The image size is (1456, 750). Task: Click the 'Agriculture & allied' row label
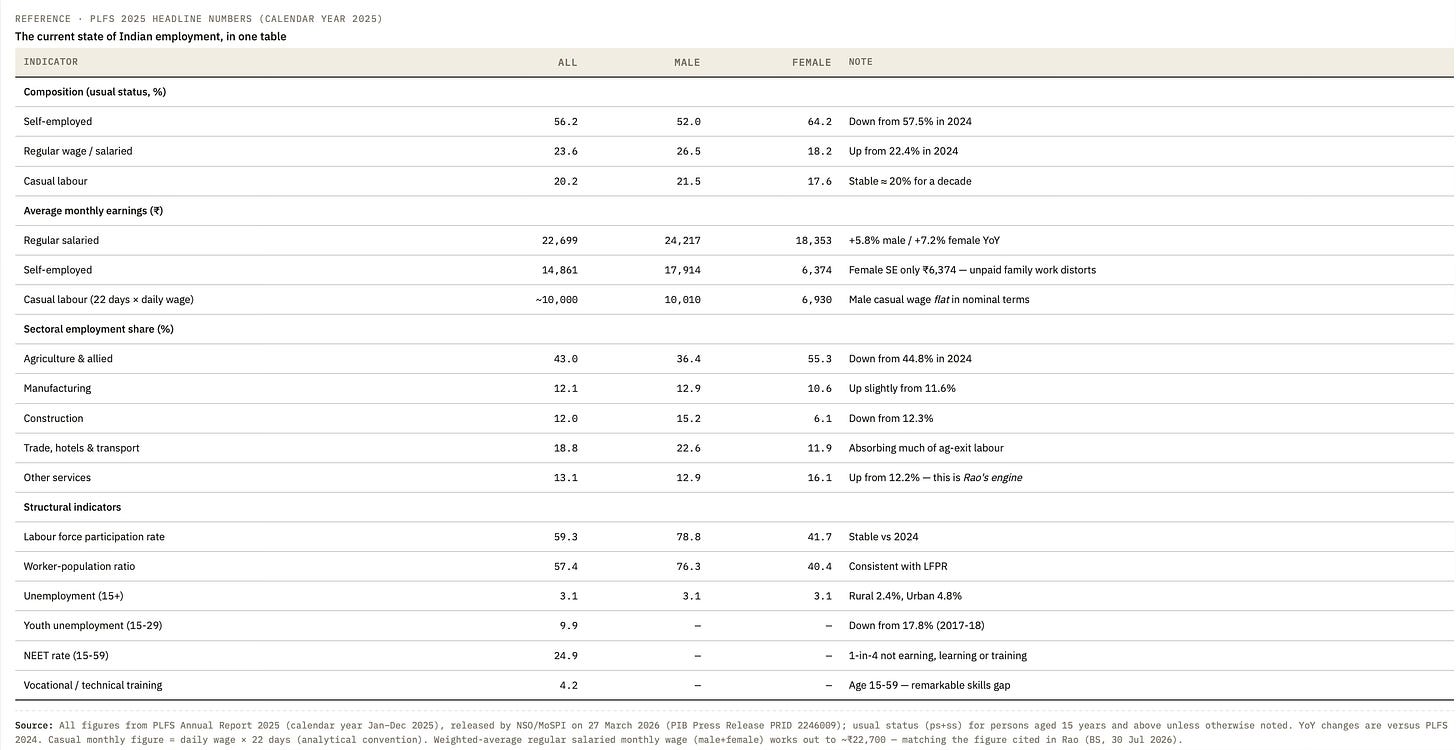[x=68, y=359]
